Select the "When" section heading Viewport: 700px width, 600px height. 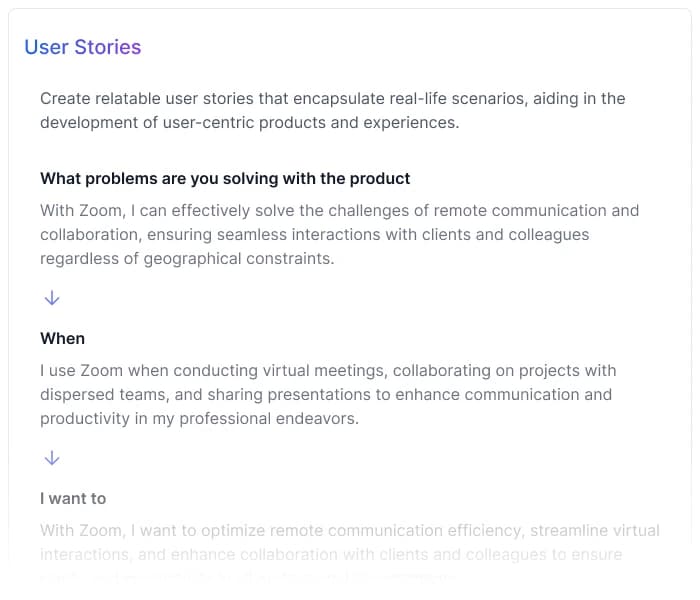point(62,339)
